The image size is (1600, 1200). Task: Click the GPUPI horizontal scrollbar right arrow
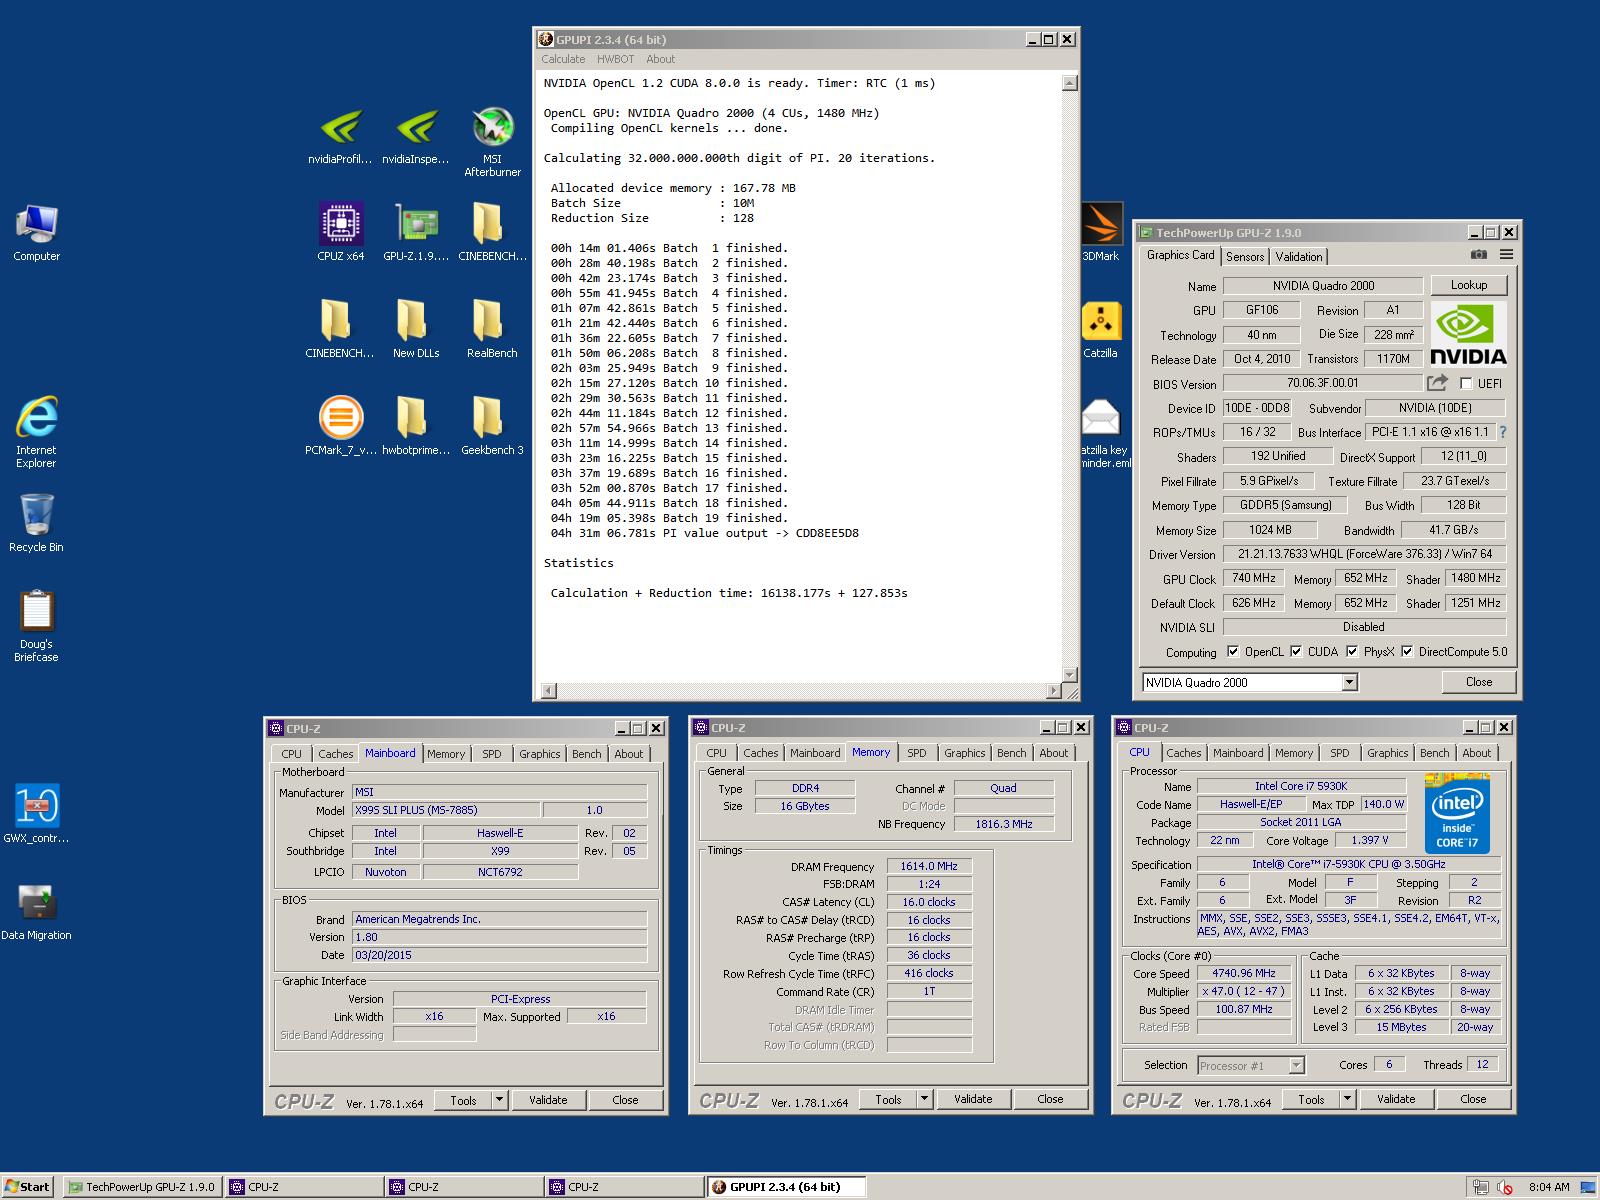[1053, 691]
